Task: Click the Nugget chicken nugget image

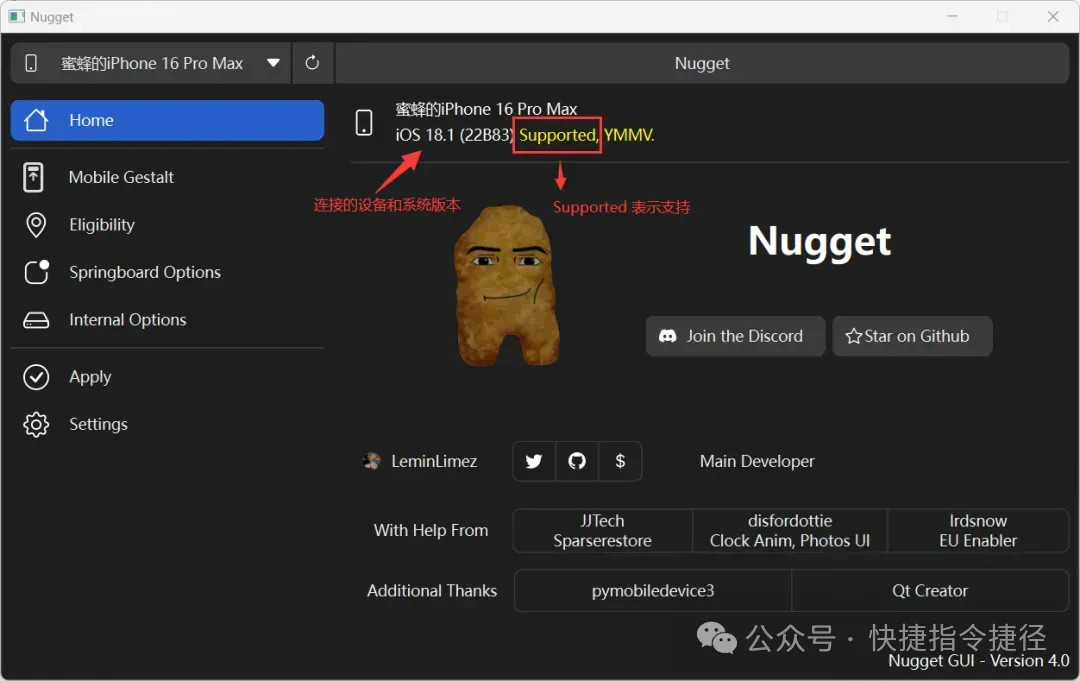Action: coord(507,285)
